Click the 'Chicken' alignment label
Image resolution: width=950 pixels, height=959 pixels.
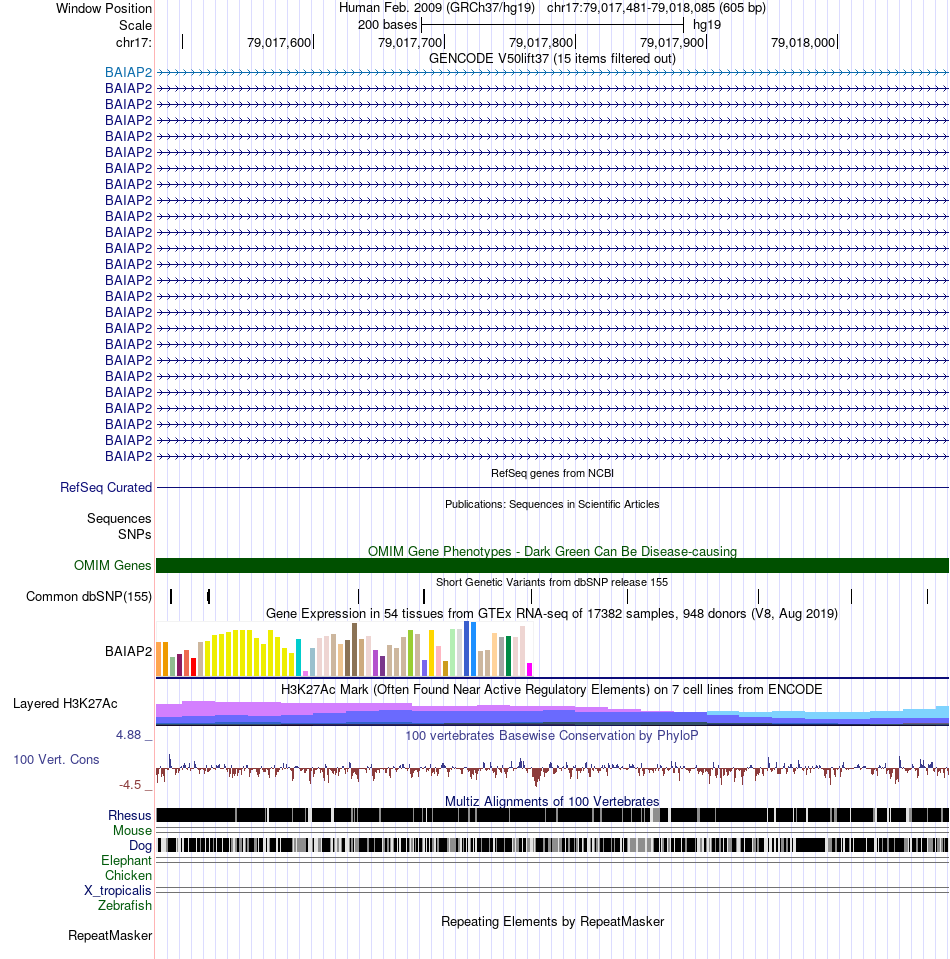[128, 876]
